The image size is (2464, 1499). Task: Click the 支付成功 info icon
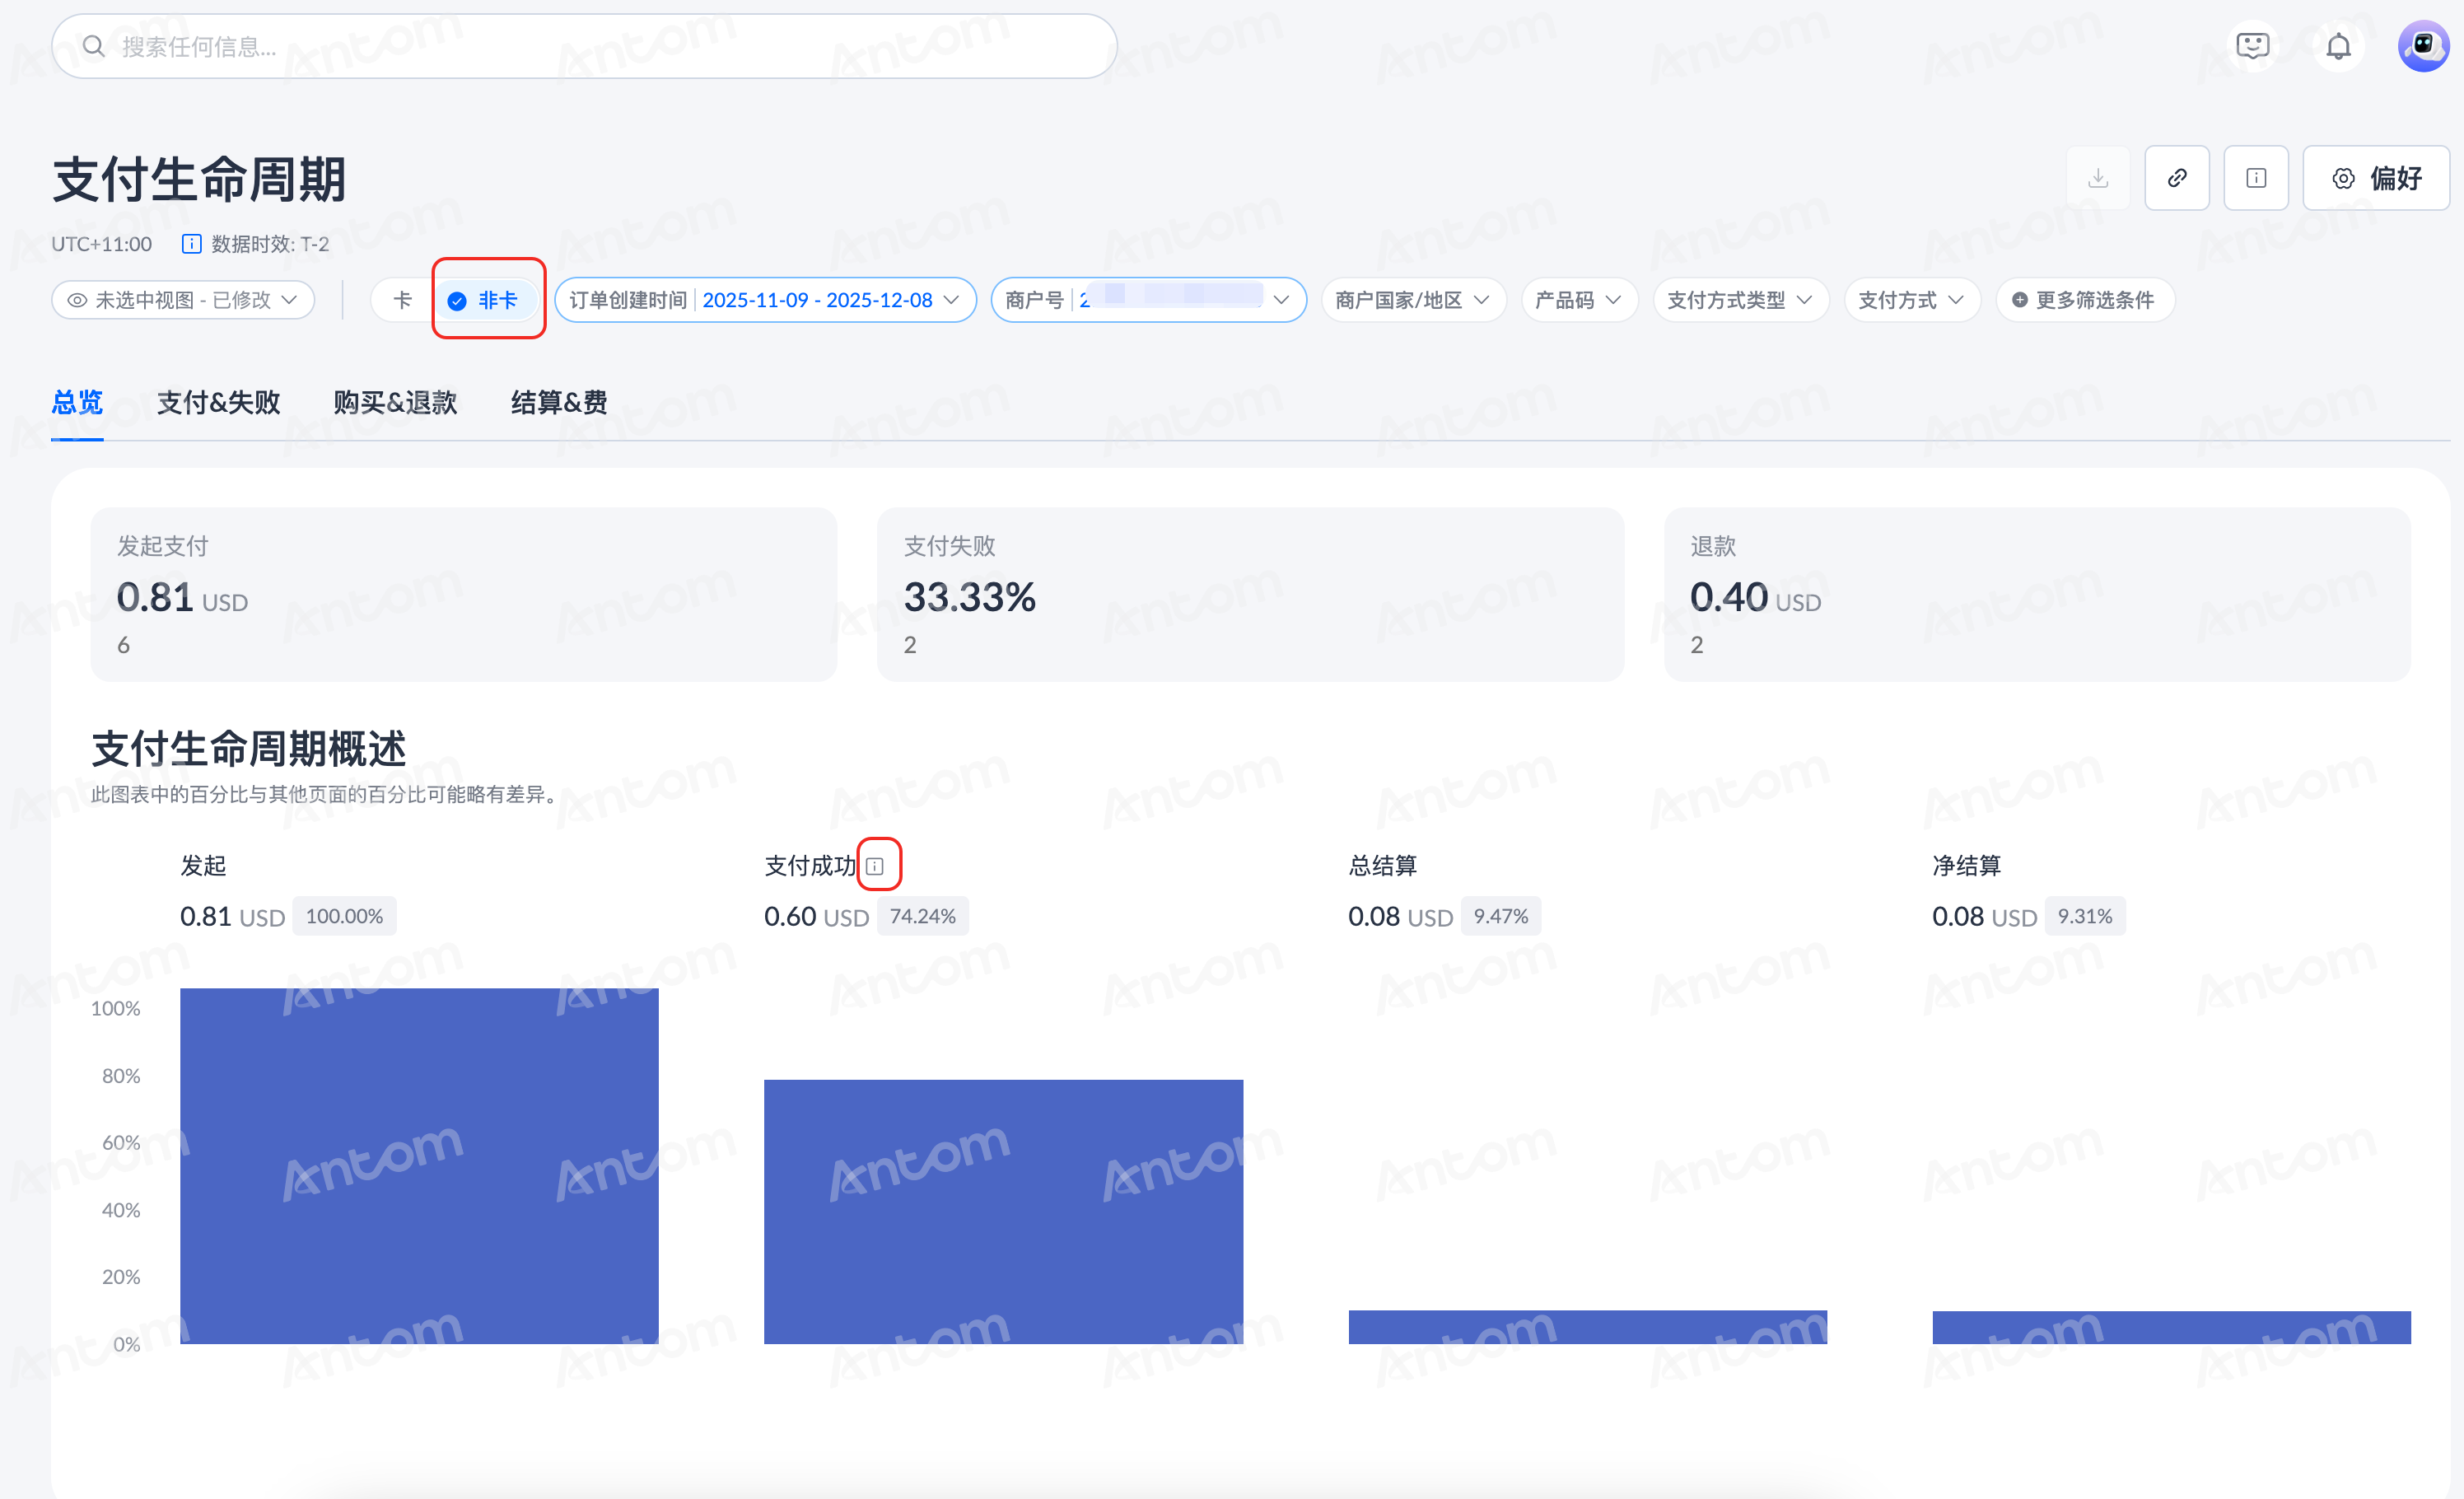point(875,866)
